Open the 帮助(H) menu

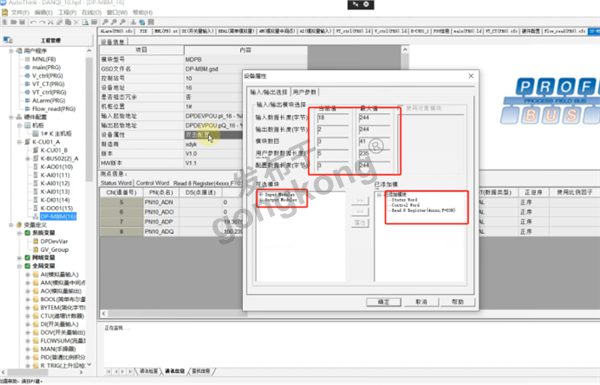pos(142,13)
